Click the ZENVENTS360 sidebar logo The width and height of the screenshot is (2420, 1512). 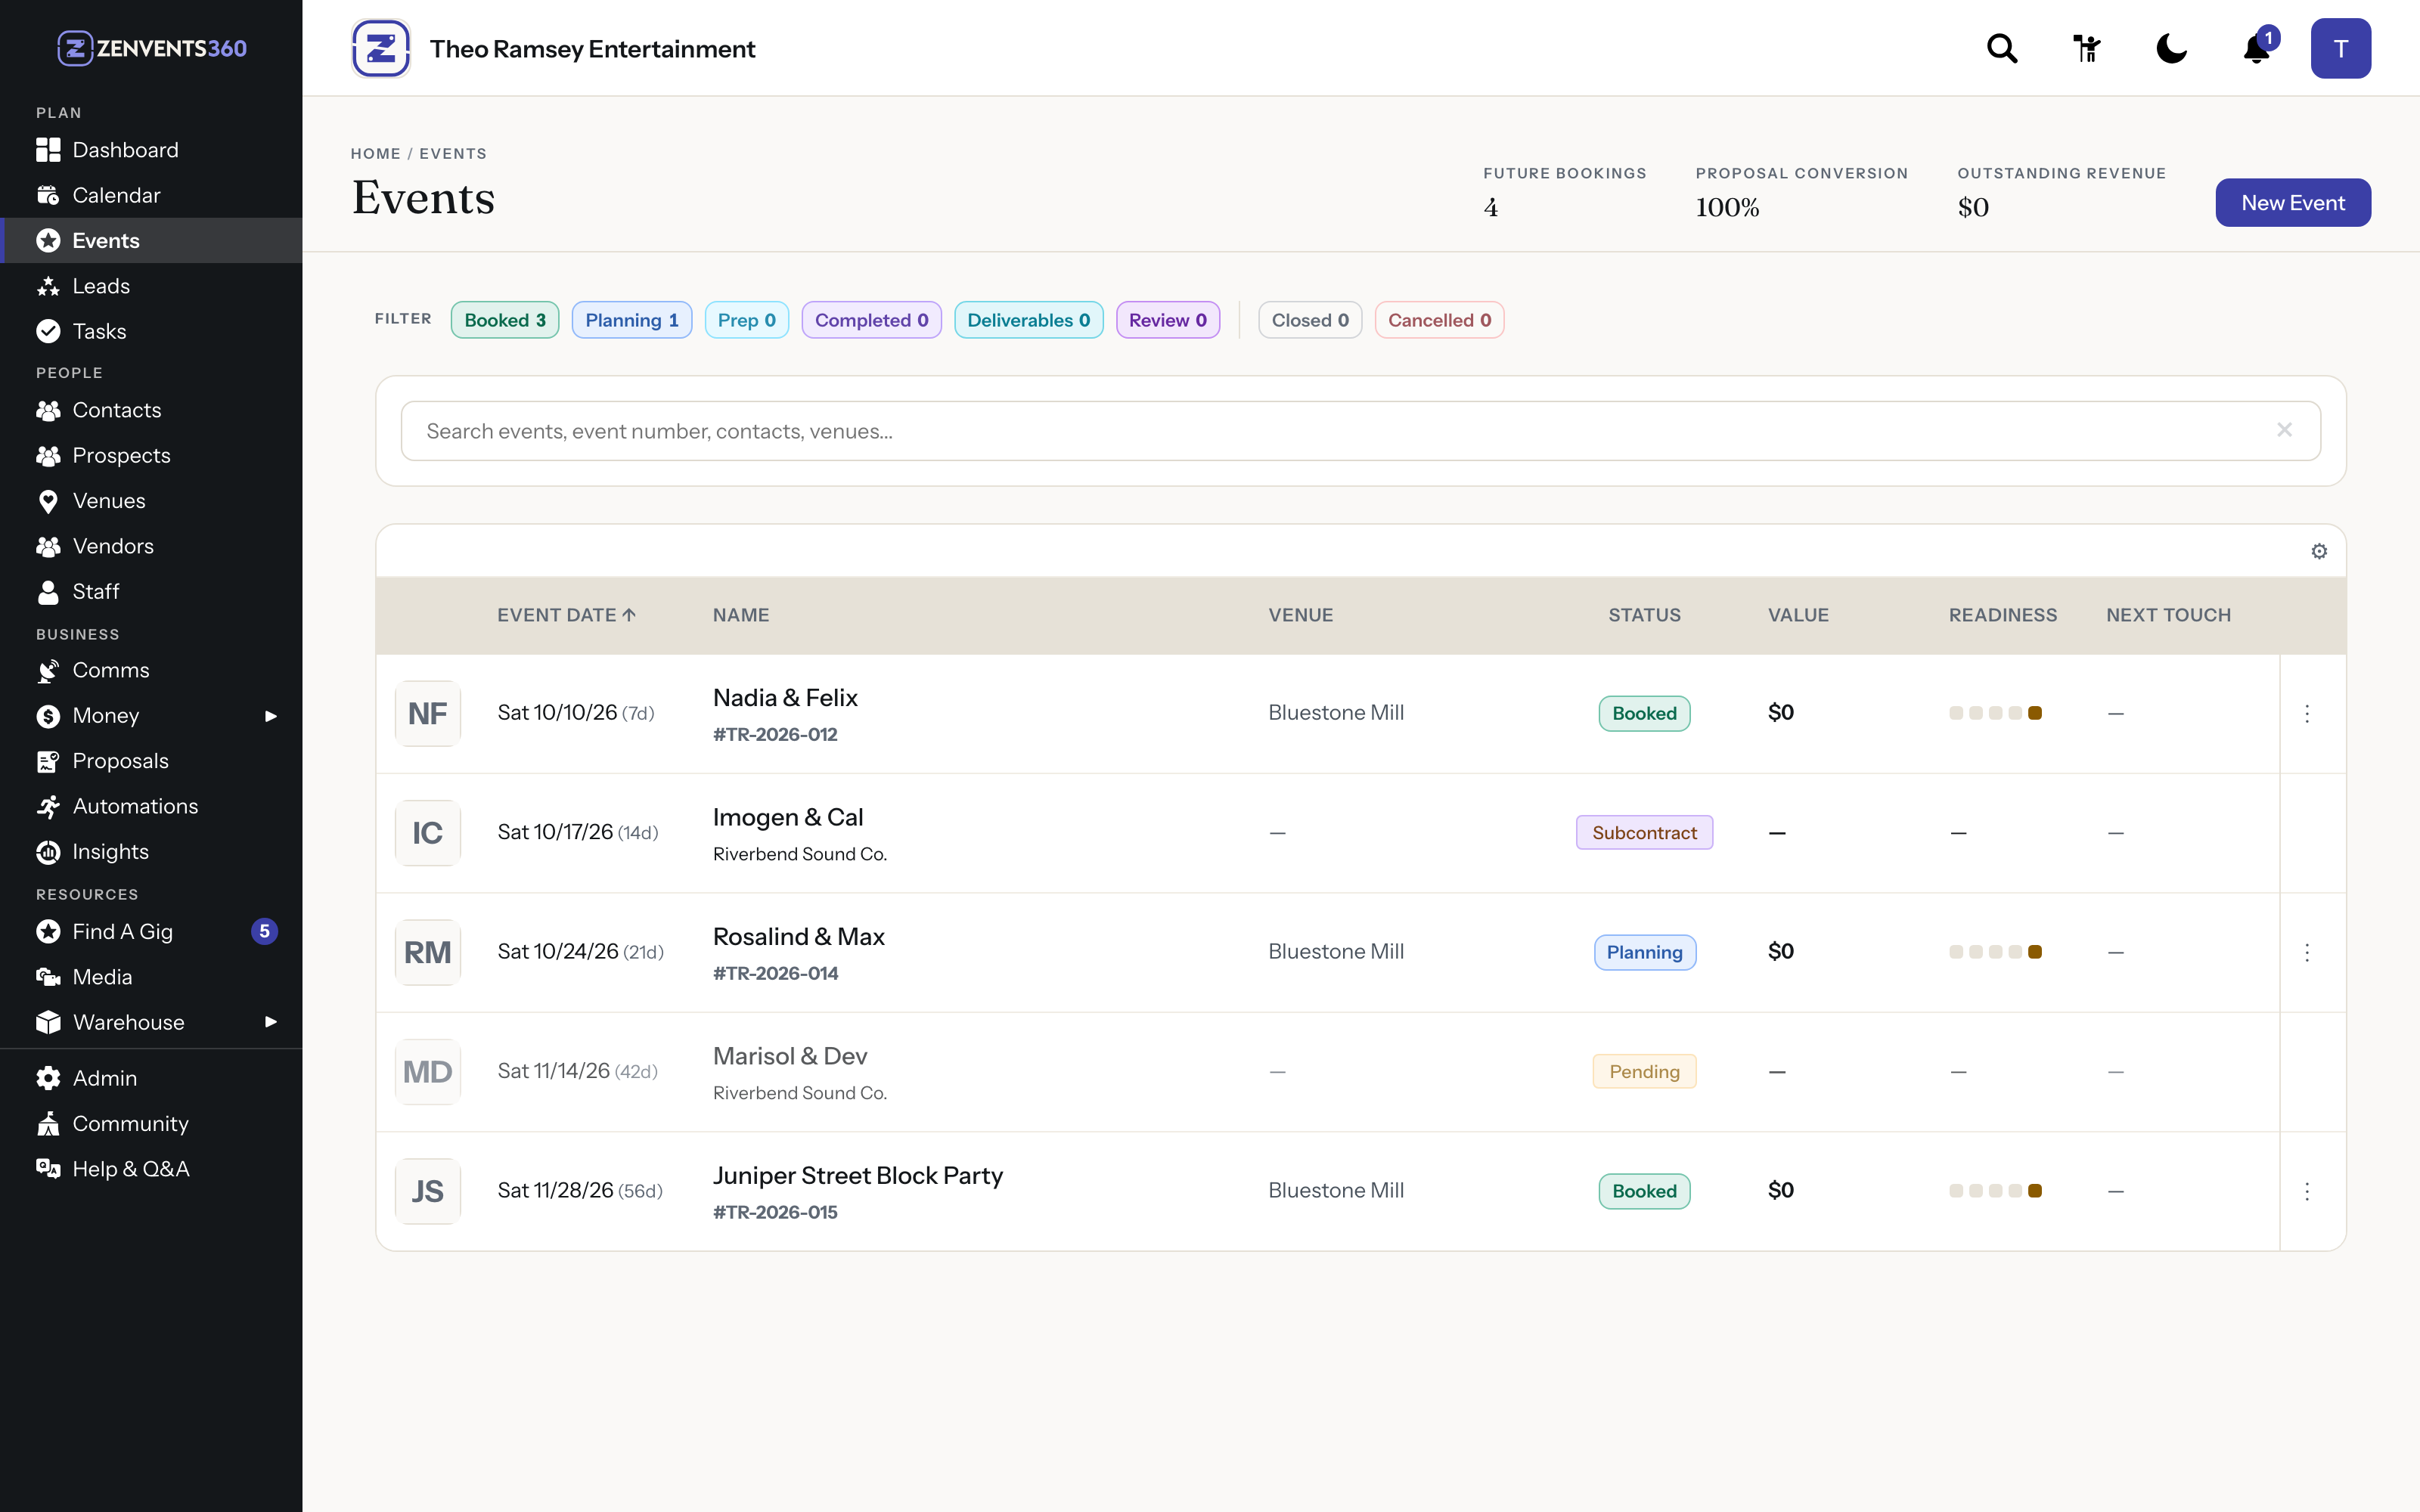pyautogui.click(x=151, y=48)
